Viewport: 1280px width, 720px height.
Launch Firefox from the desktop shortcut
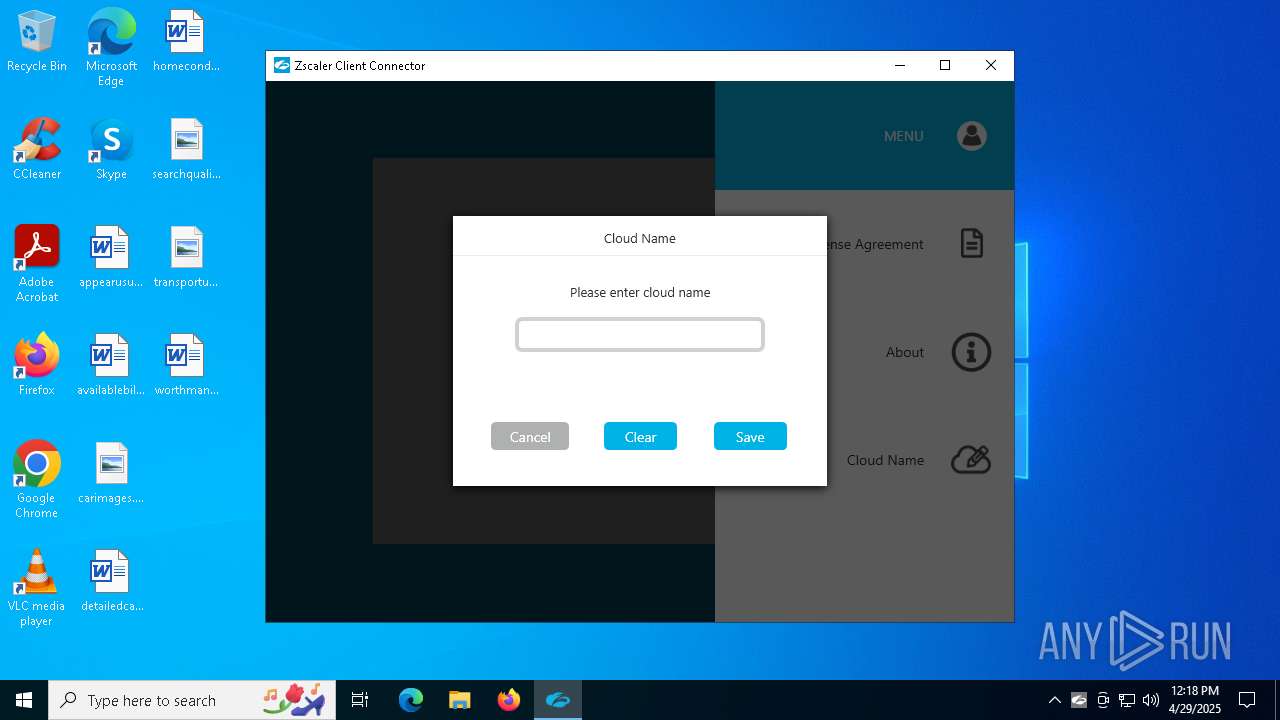(x=37, y=366)
